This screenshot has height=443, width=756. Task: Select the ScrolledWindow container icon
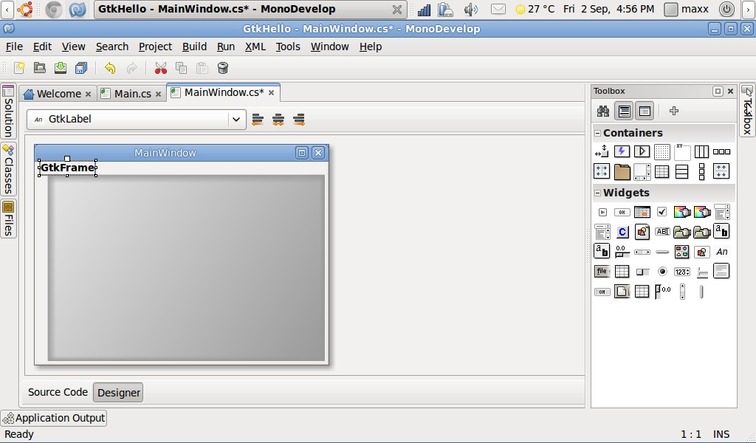(x=642, y=172)
